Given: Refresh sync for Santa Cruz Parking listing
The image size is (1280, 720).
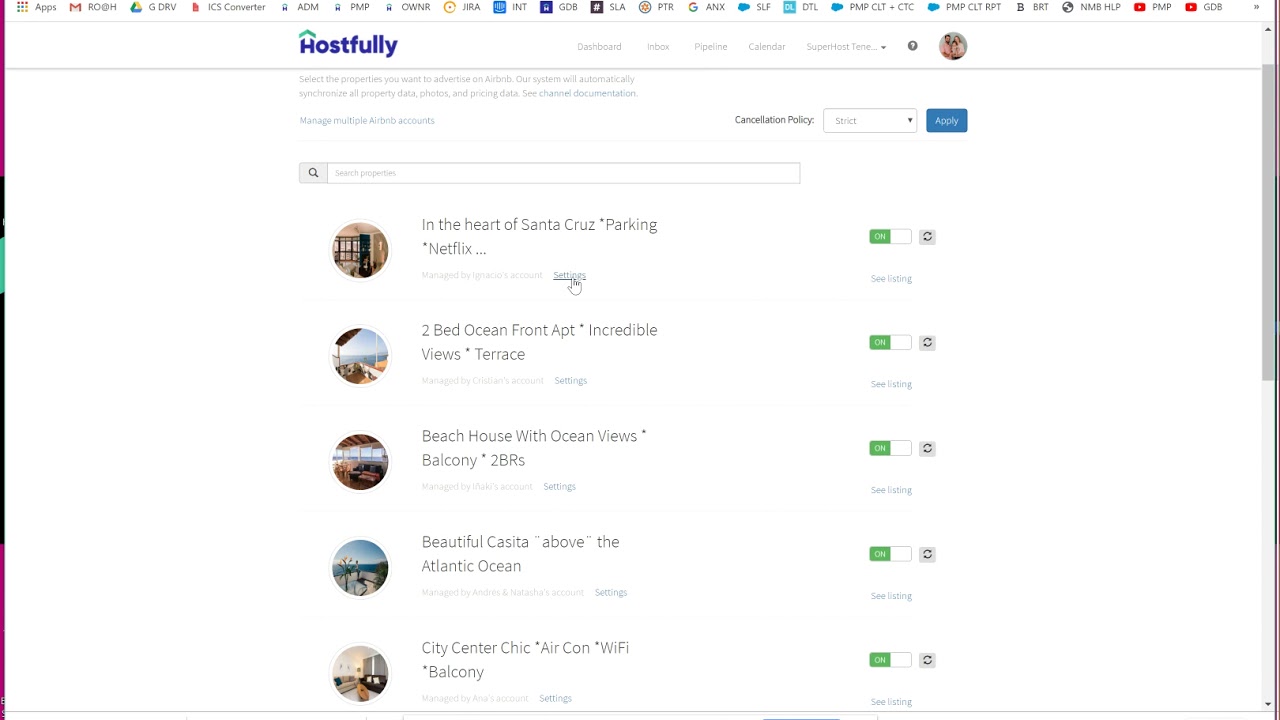Looking at the screenshot, I should tap(927, 237).
